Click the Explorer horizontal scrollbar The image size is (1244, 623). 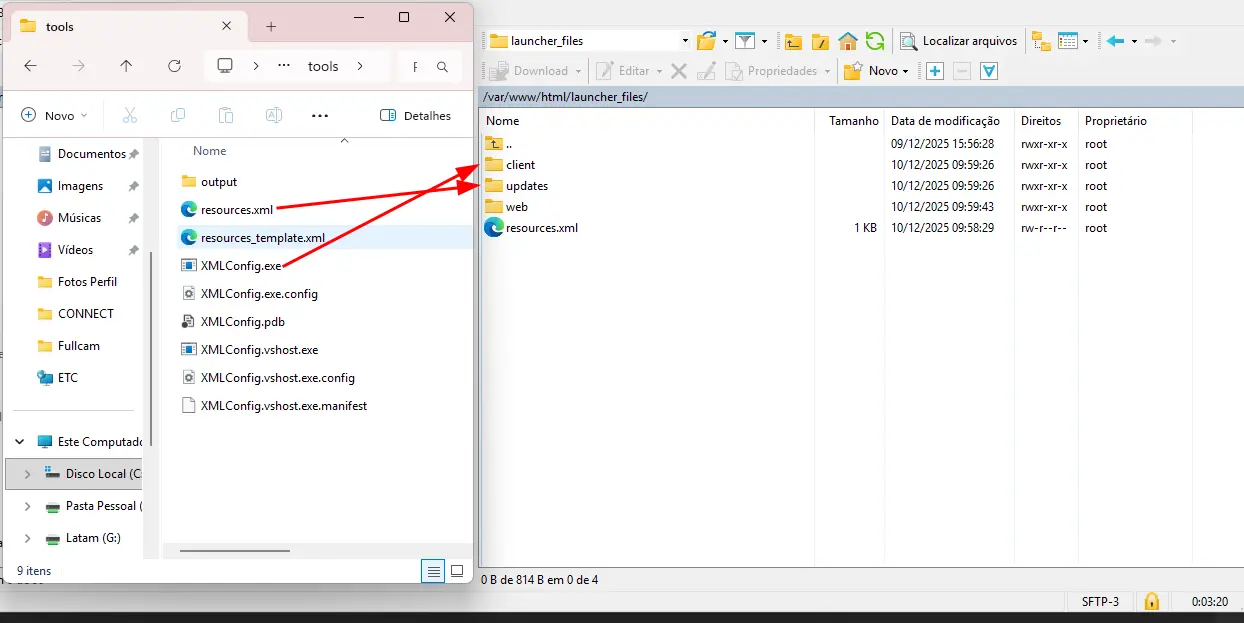235,550
